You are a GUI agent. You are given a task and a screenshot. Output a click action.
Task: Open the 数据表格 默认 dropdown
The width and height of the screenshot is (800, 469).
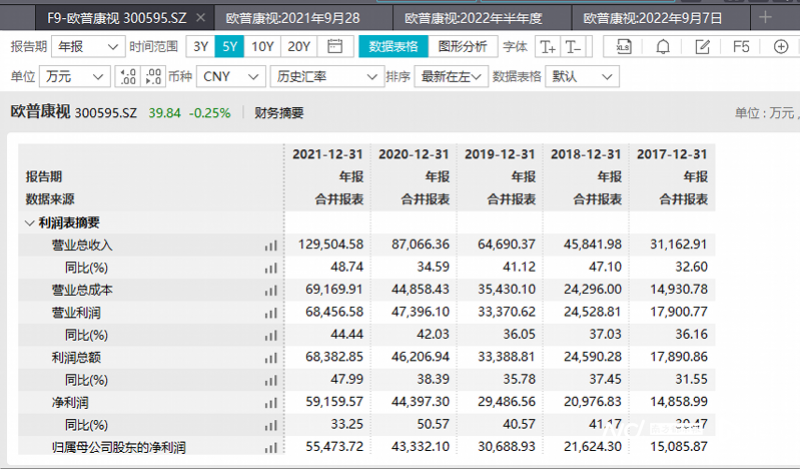582,77
